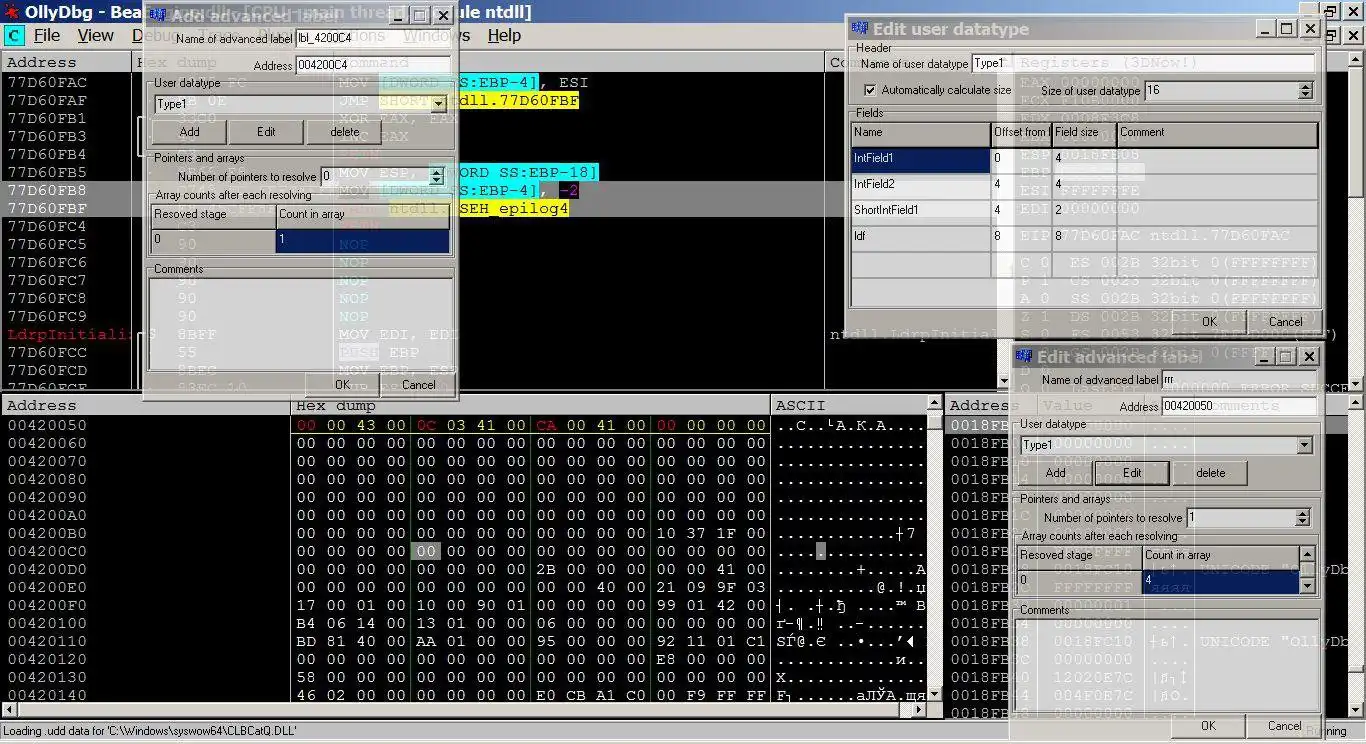
Task: Click the Add advanced label dialog title icon
Action: [159, 15]
